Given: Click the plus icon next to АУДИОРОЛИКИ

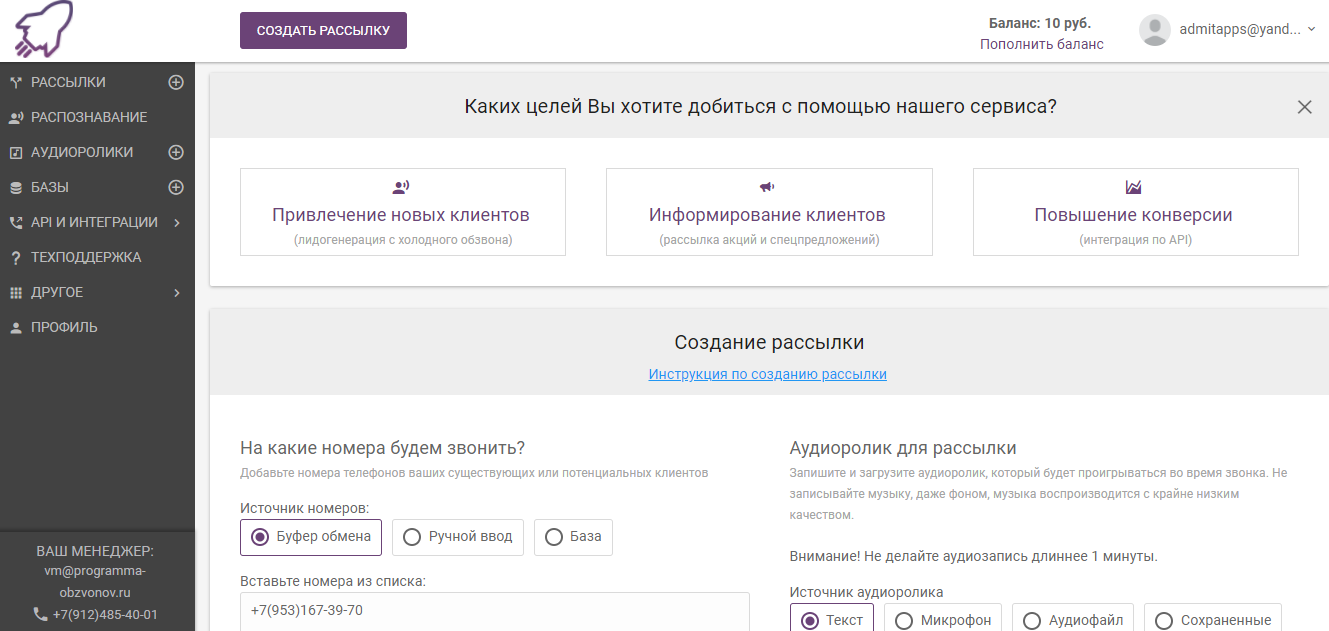Looking at the screenshot, I should [x=177, y=151].
